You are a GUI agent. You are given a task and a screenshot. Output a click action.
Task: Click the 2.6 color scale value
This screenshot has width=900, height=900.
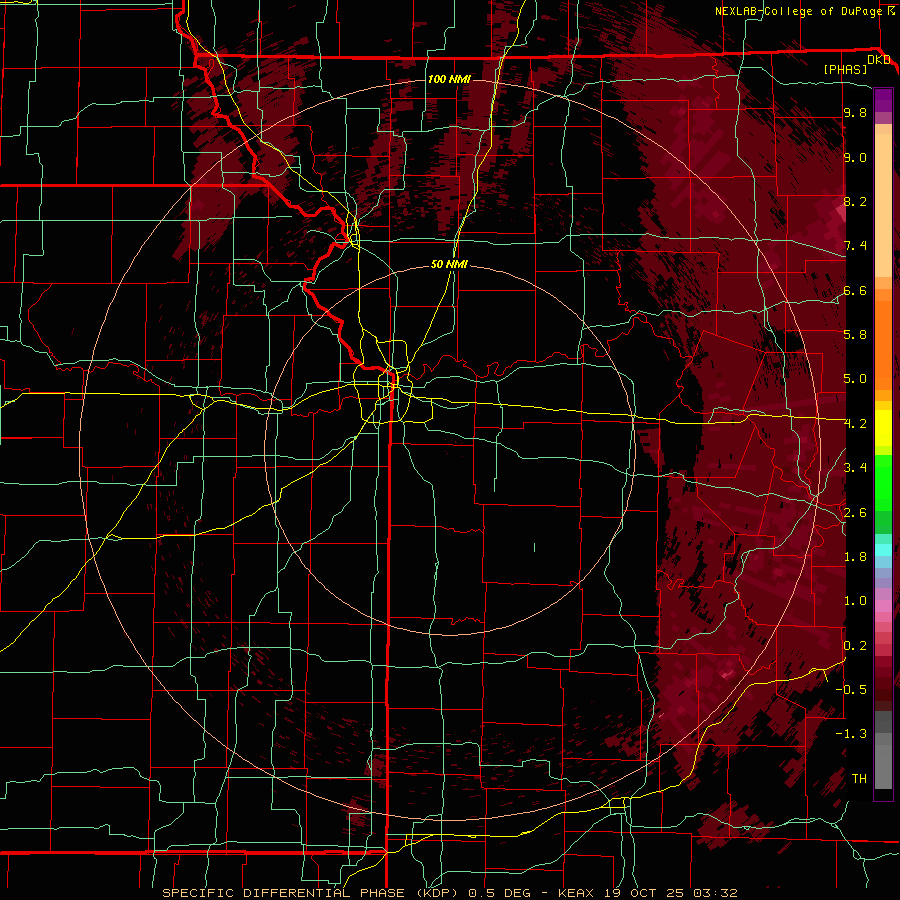click(855, 513)
